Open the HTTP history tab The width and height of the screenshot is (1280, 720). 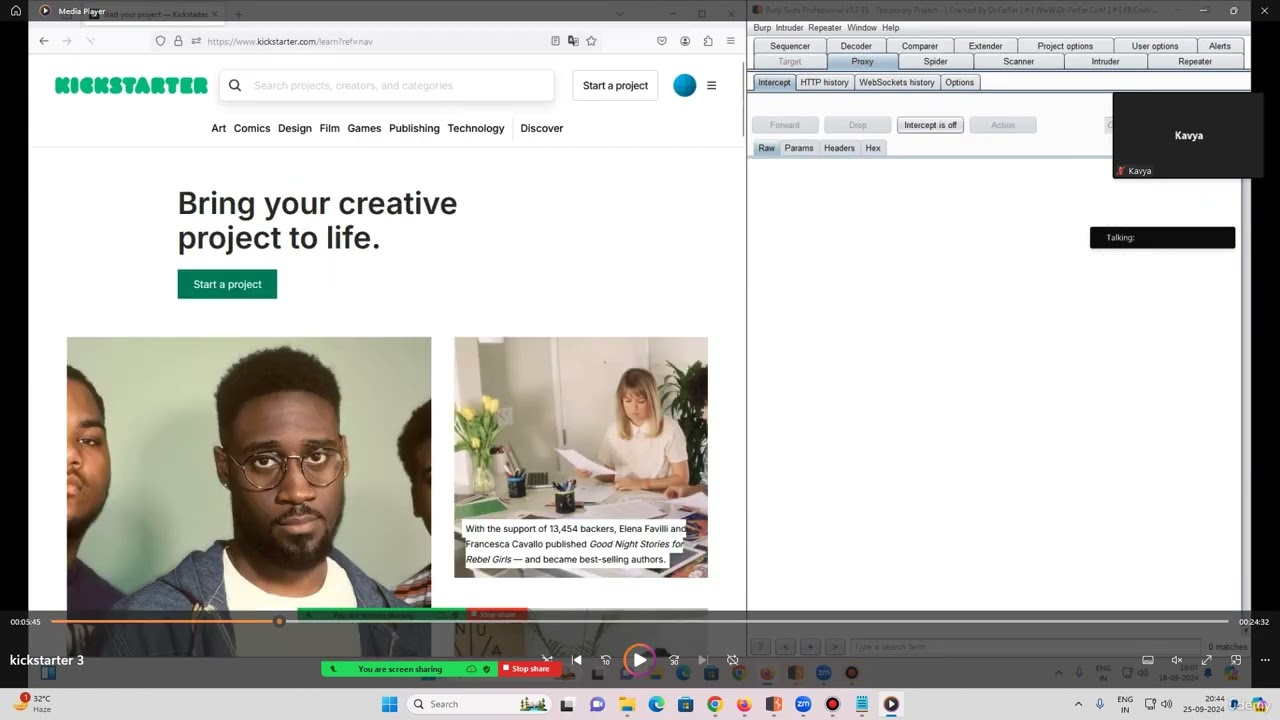coord(824,83)
